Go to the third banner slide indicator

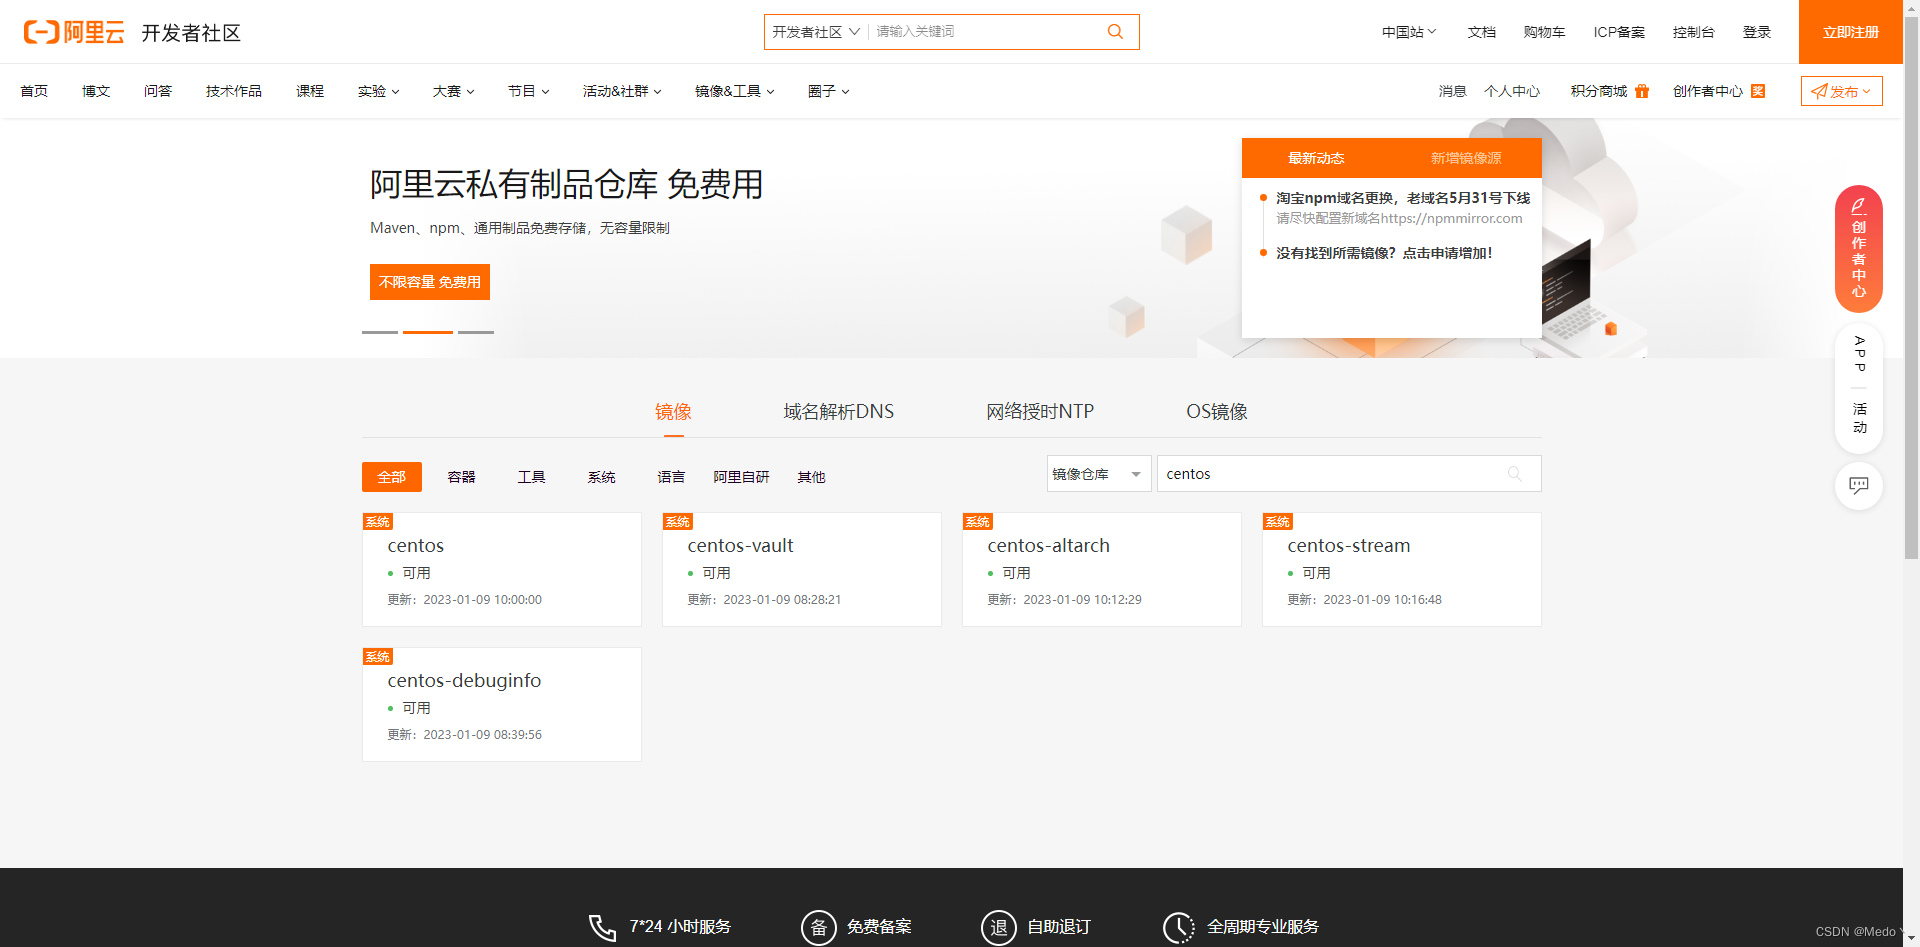[x=476, y=332]
